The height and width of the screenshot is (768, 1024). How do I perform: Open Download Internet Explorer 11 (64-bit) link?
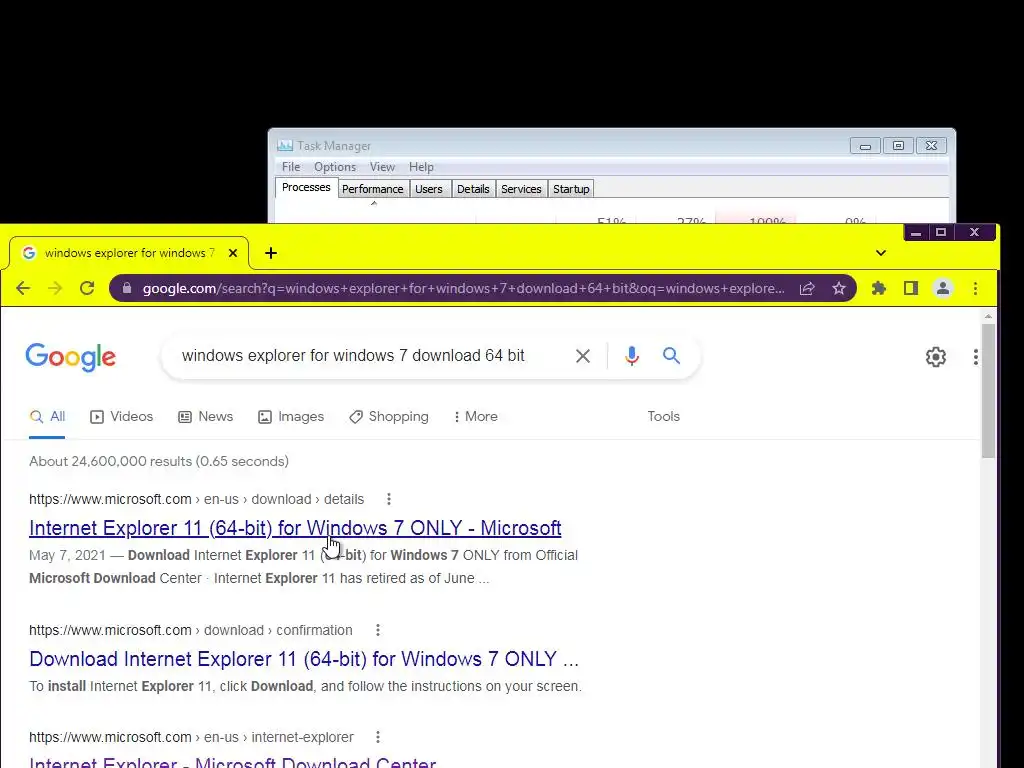[304, 659]
